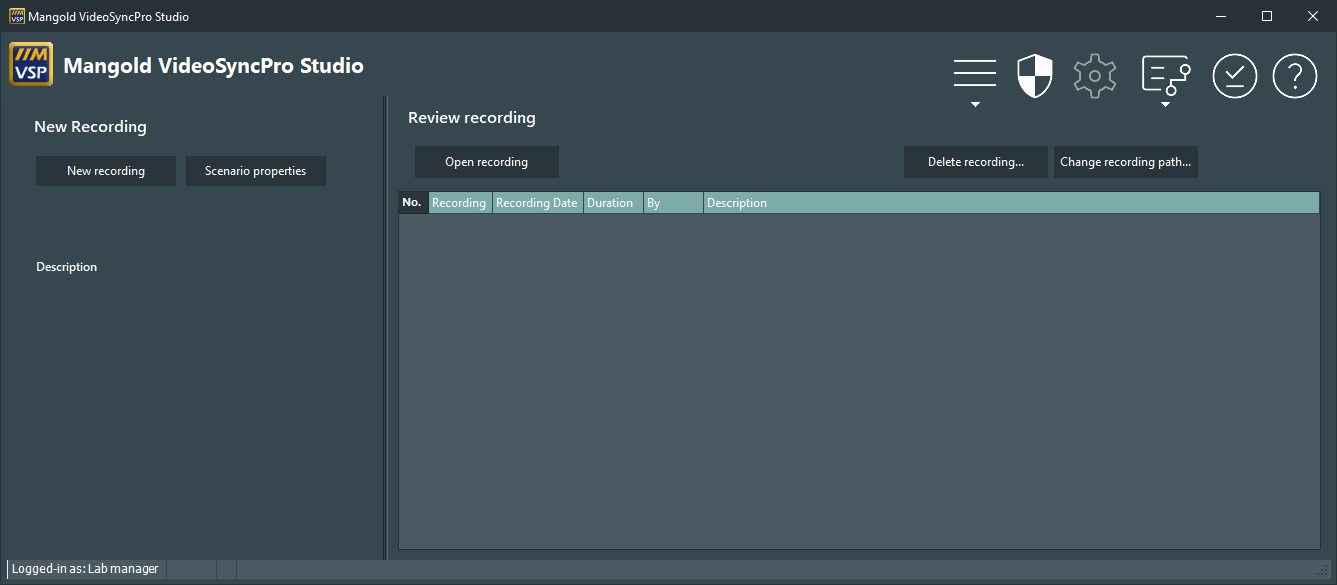
Task: Open the hamburger main menu icon
Action: pos(974,74)
